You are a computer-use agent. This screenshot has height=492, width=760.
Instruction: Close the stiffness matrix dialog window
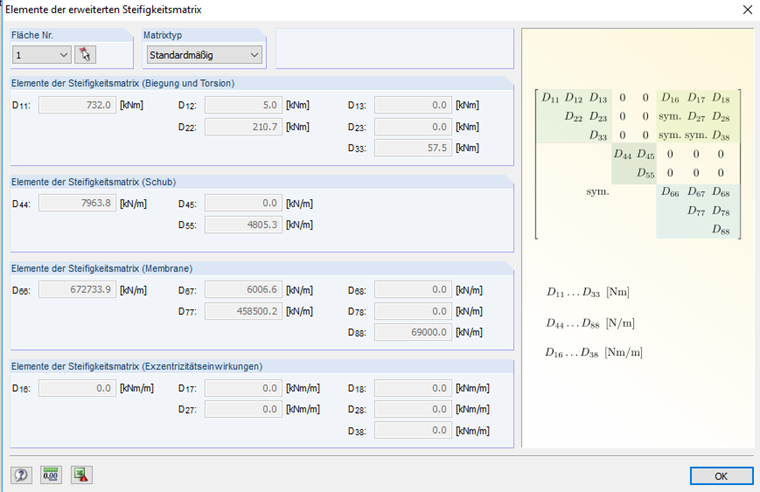pyautogui.click(x=746, y=10)
